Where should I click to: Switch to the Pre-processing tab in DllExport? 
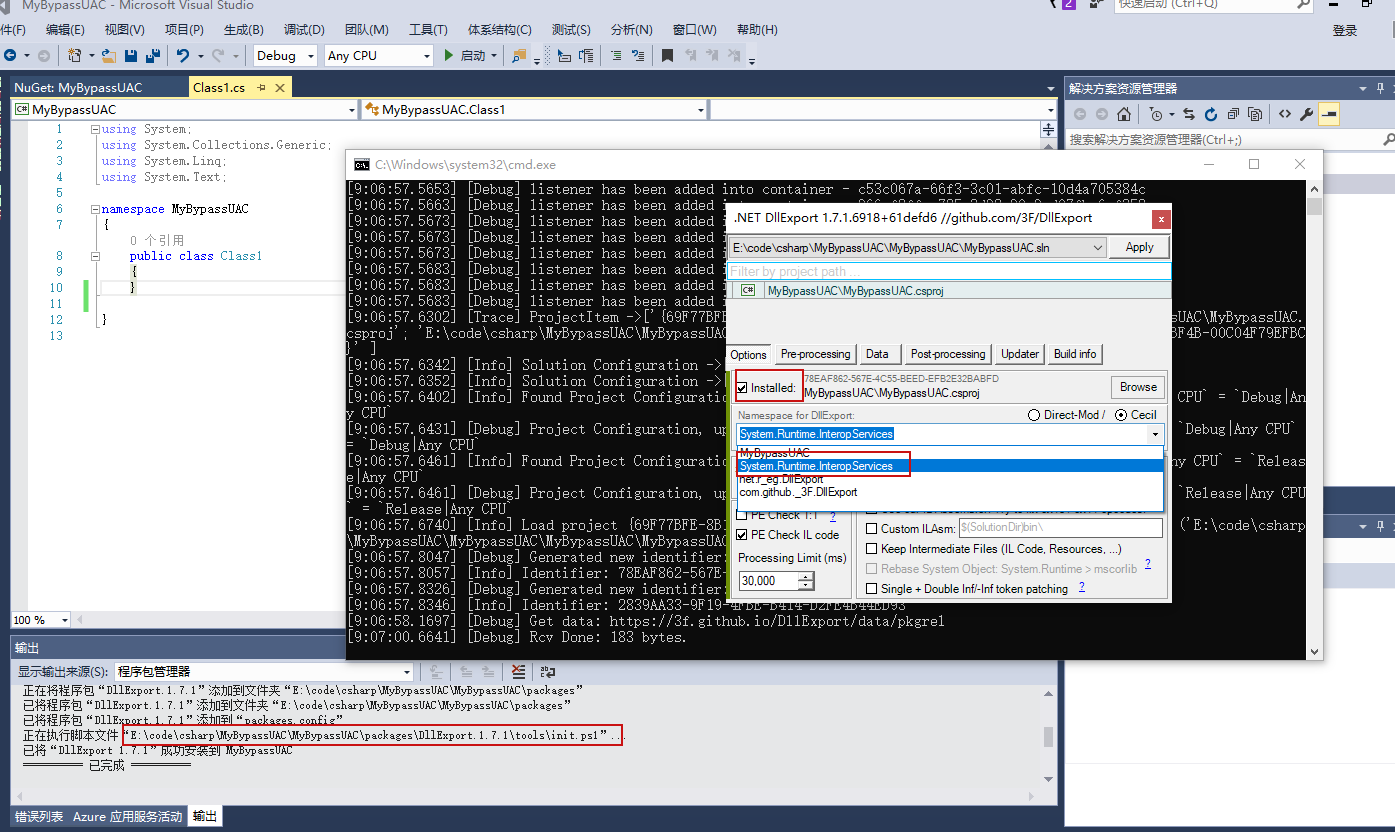(816, 354)
